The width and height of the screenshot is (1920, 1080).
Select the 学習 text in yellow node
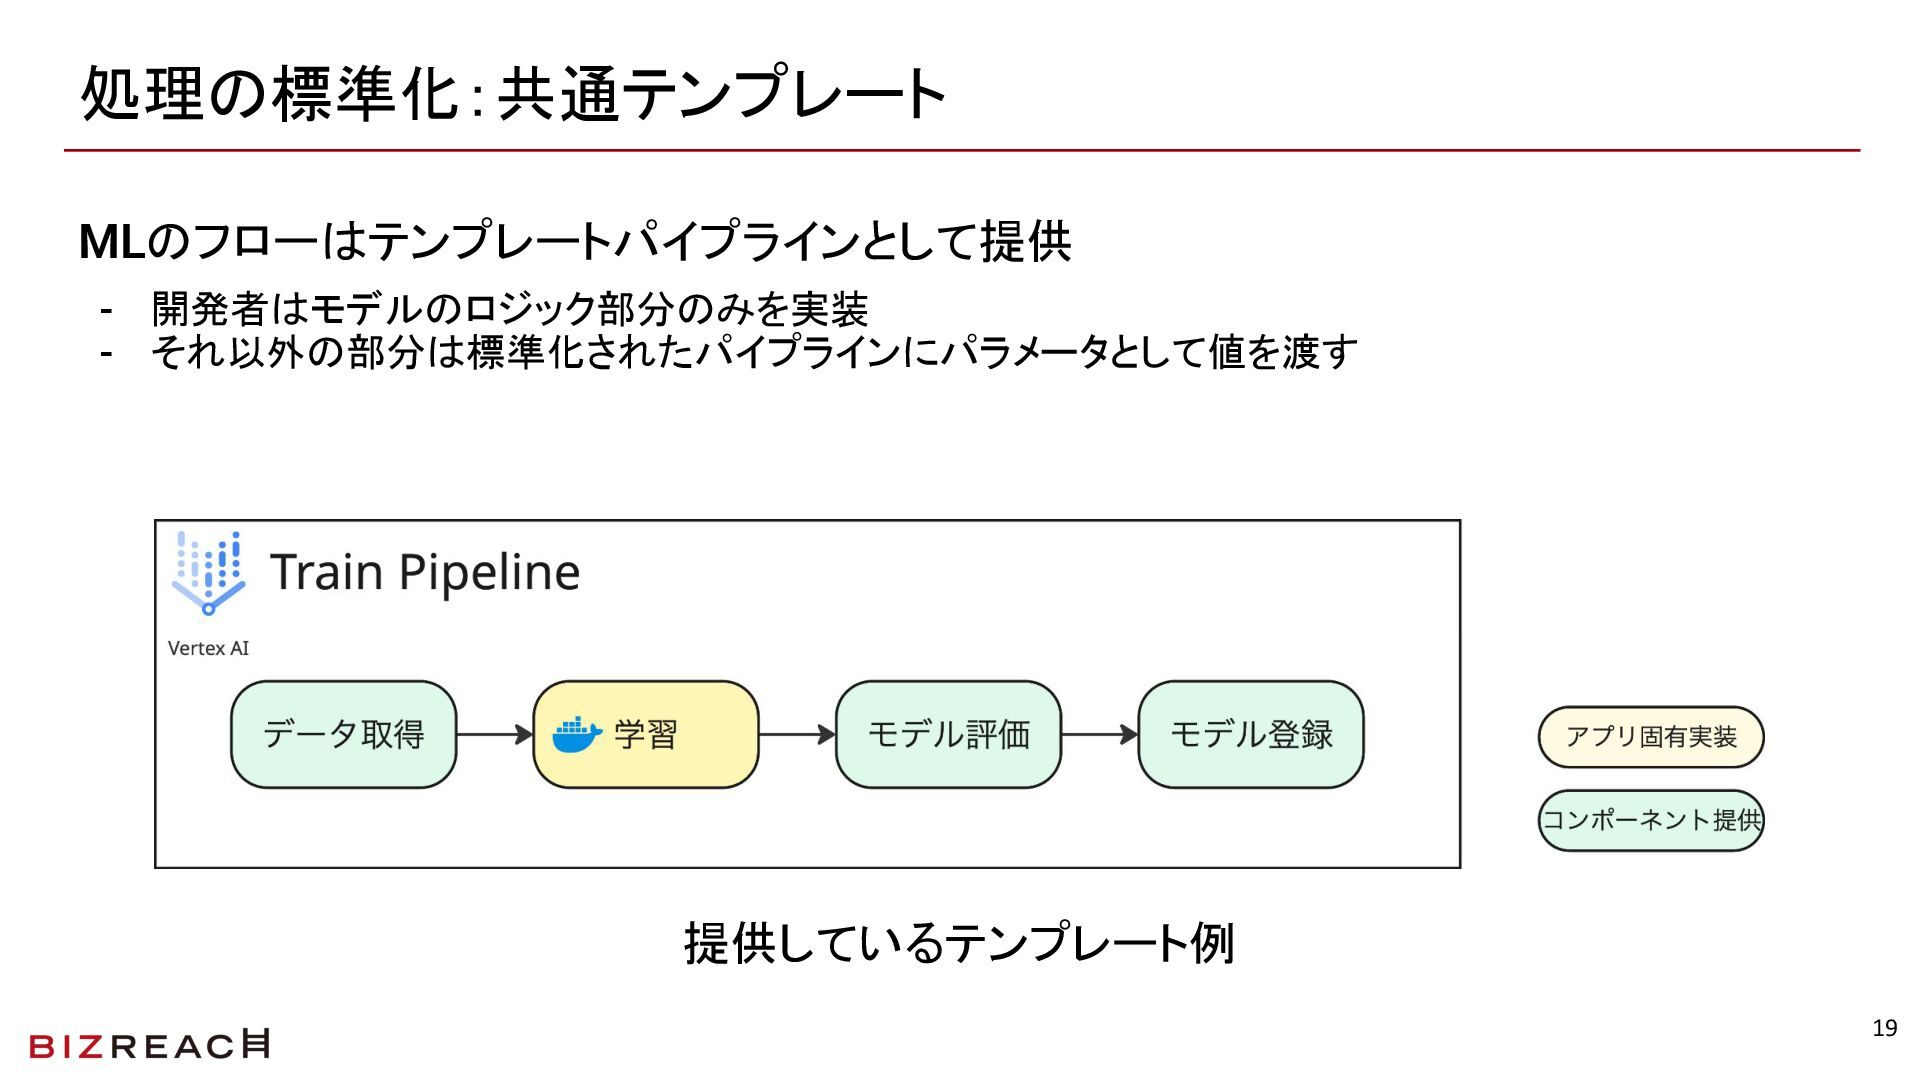pyautogui.click(x=646, y=735)
